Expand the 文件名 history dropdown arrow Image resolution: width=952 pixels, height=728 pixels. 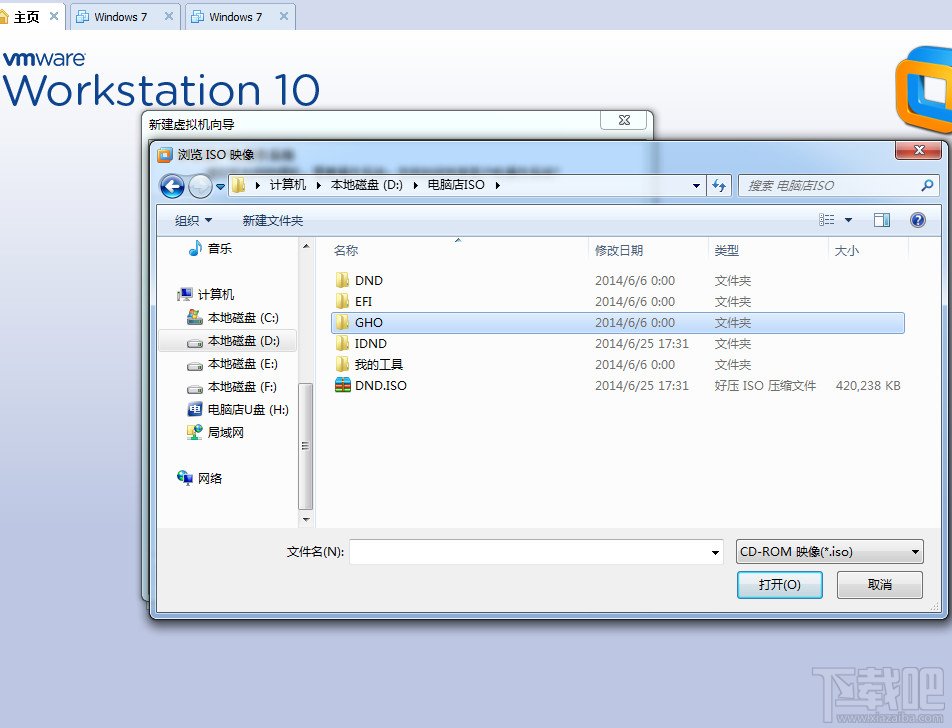click(715, 553)
